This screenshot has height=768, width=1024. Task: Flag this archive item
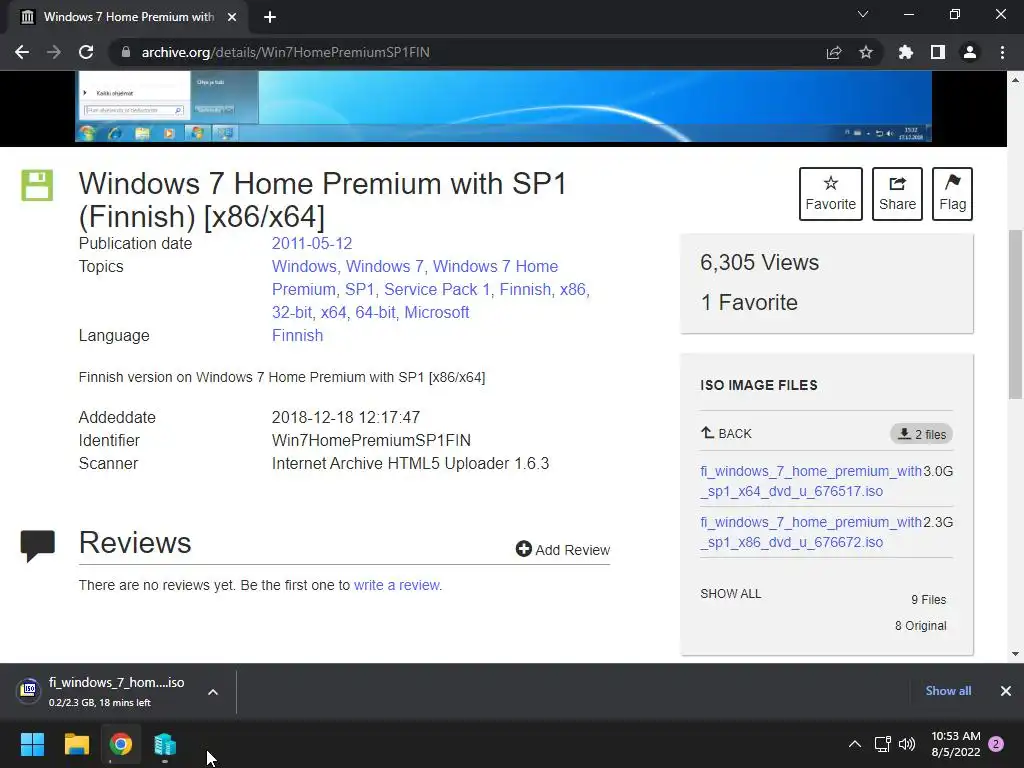tap(952, 194)
